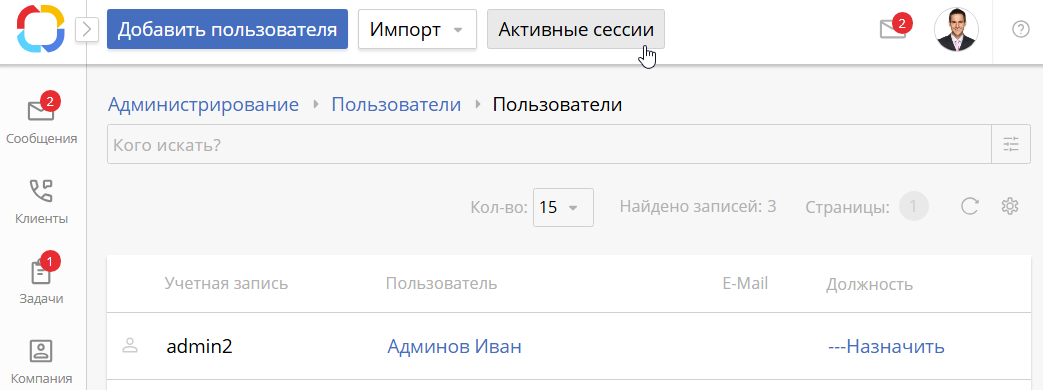Click Добавить пользователя button
The width and height of the screenshot is (1043, 390).
[227, 29]
